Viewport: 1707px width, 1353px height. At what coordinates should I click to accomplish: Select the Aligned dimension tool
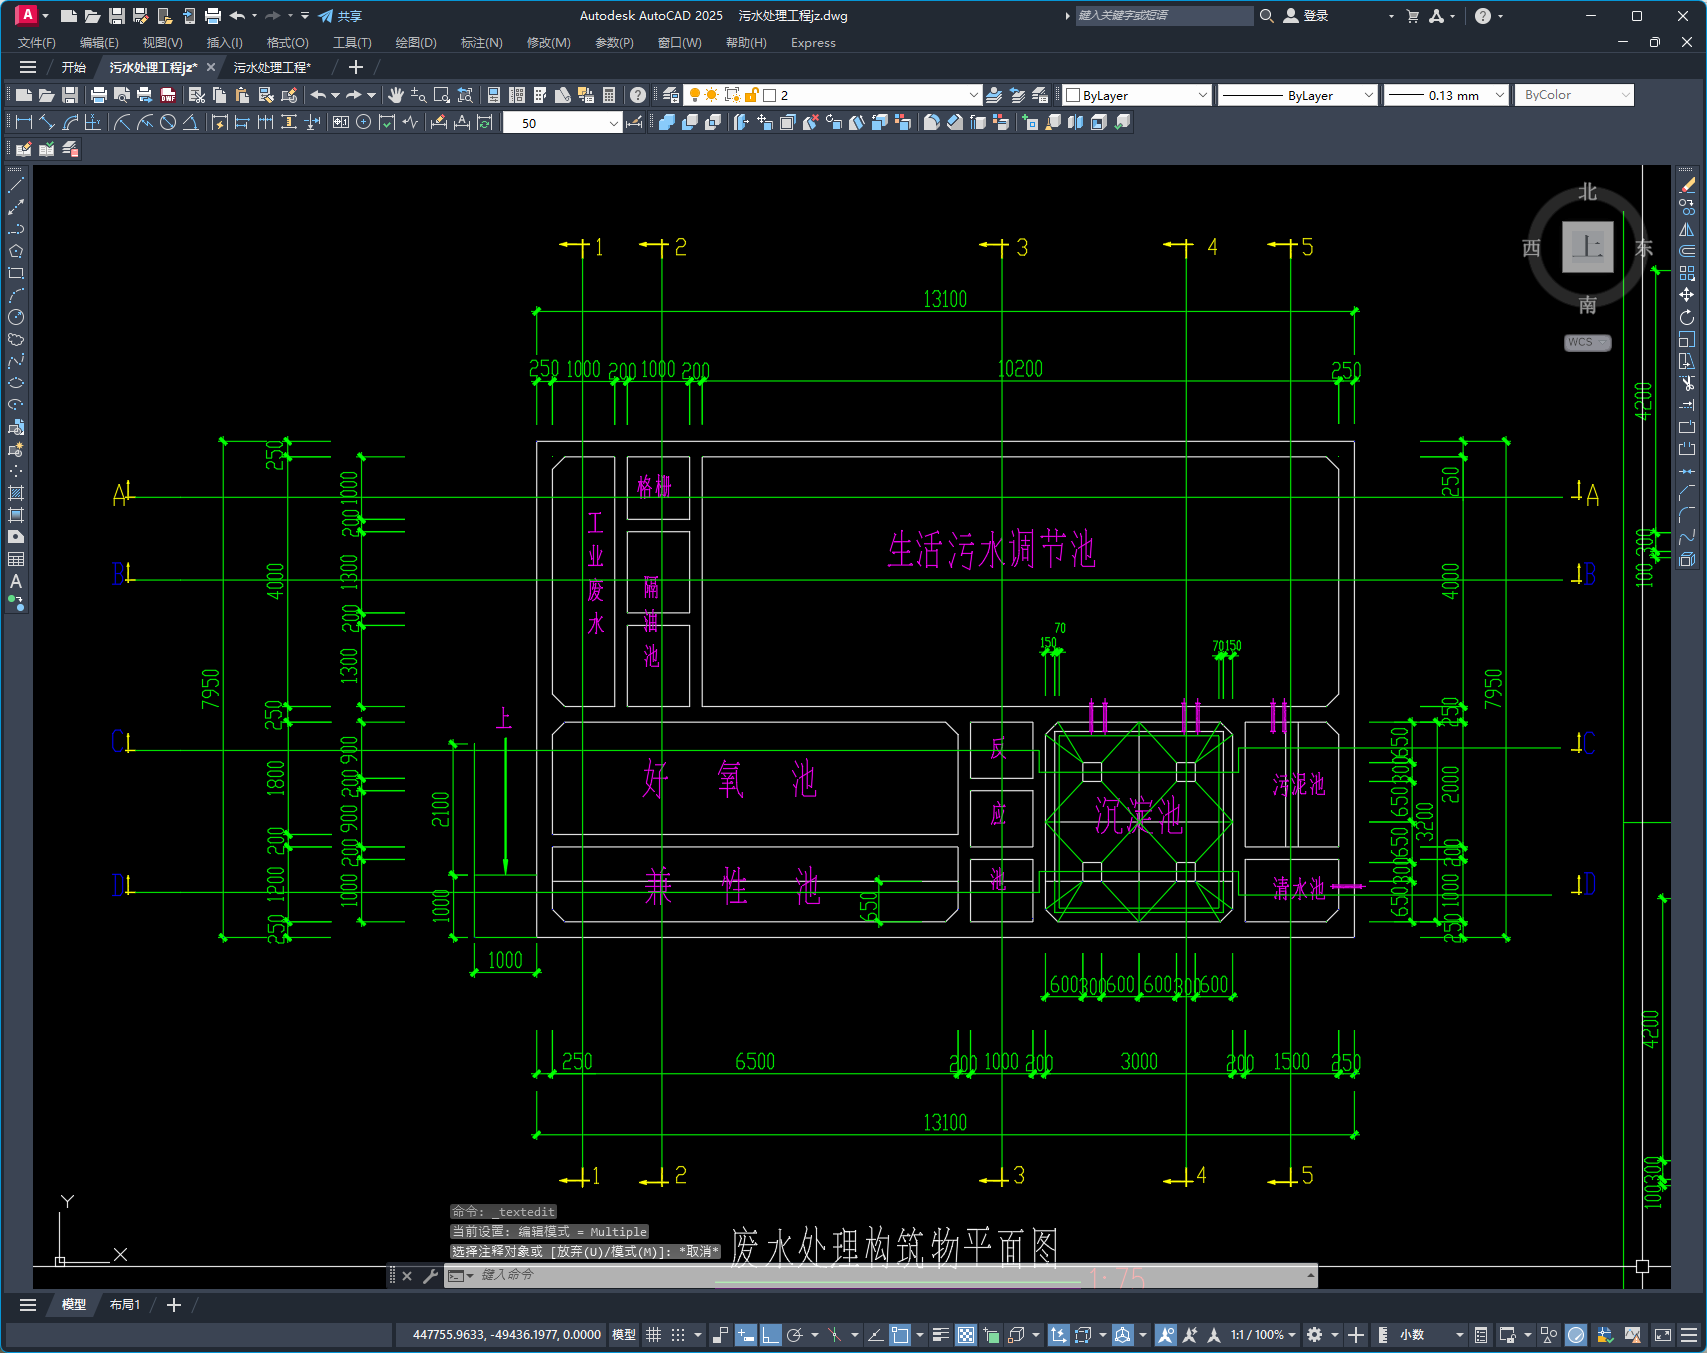click(x=47, y=122)
